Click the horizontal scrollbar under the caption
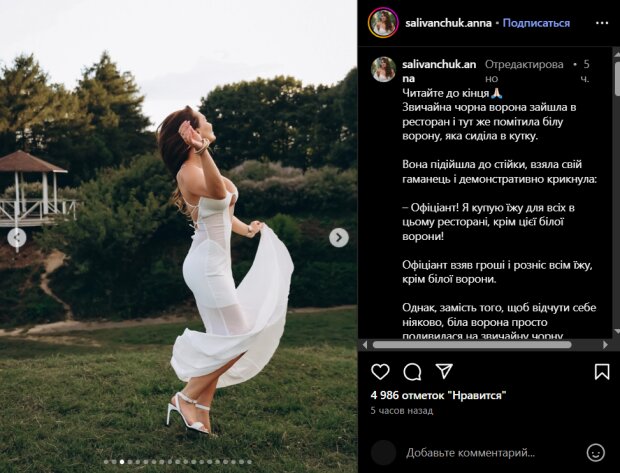 tap(471, 345)
